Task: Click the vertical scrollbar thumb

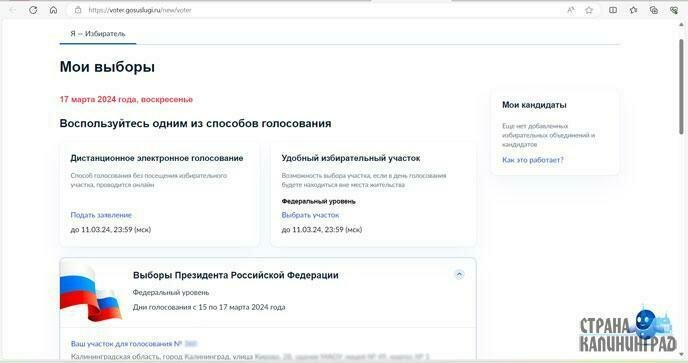Action: coord(681,86)
